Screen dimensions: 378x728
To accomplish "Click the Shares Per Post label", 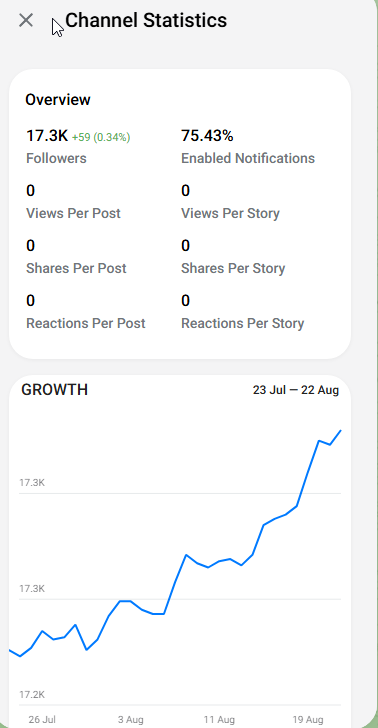I will tap(76, 268).
